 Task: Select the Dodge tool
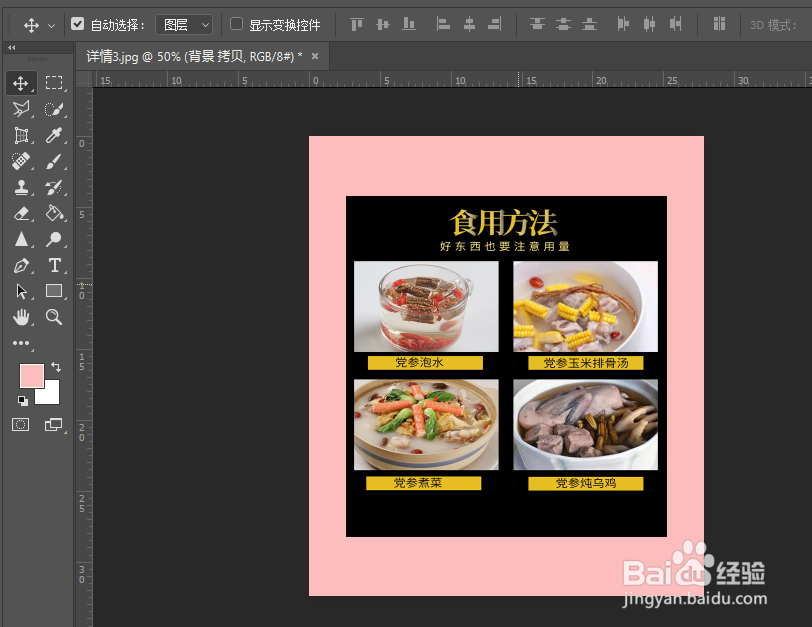pyautogui.click(x=54, y=239)
